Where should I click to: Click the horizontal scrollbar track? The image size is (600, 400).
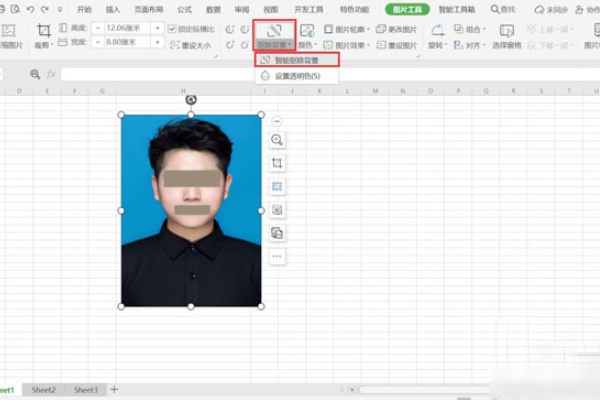pyautogui.click(x=423, y=390)
